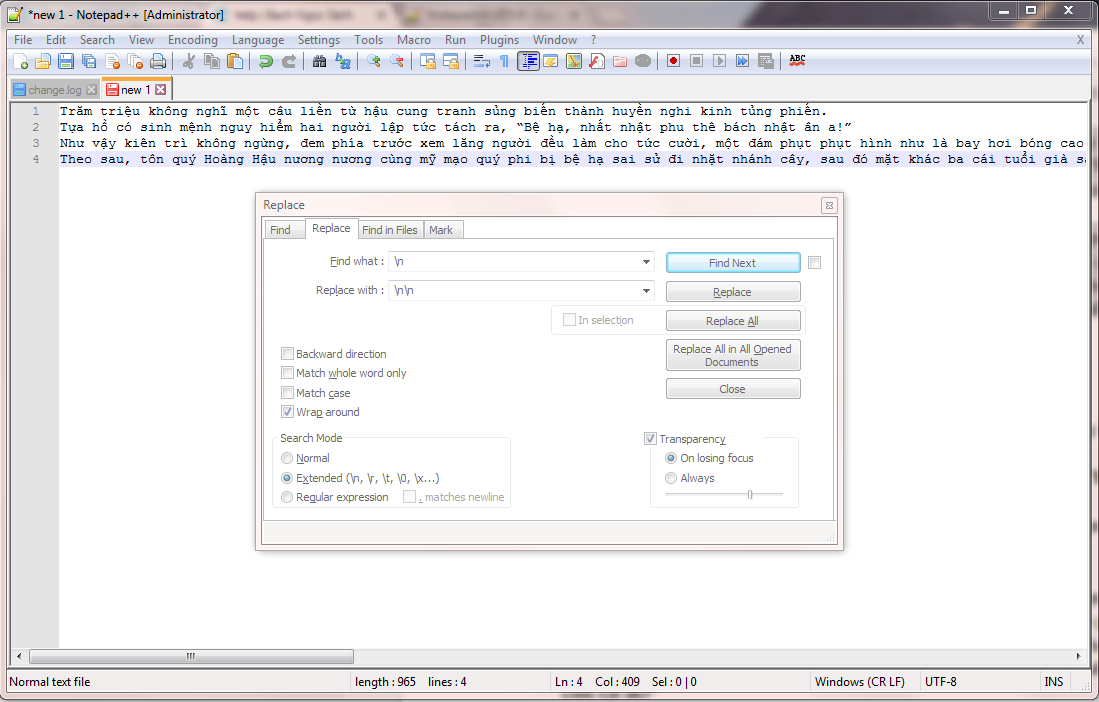The image size is (1099, 702).
Task: Click the Print toolbar icon
Action: (x=158, y=61)
